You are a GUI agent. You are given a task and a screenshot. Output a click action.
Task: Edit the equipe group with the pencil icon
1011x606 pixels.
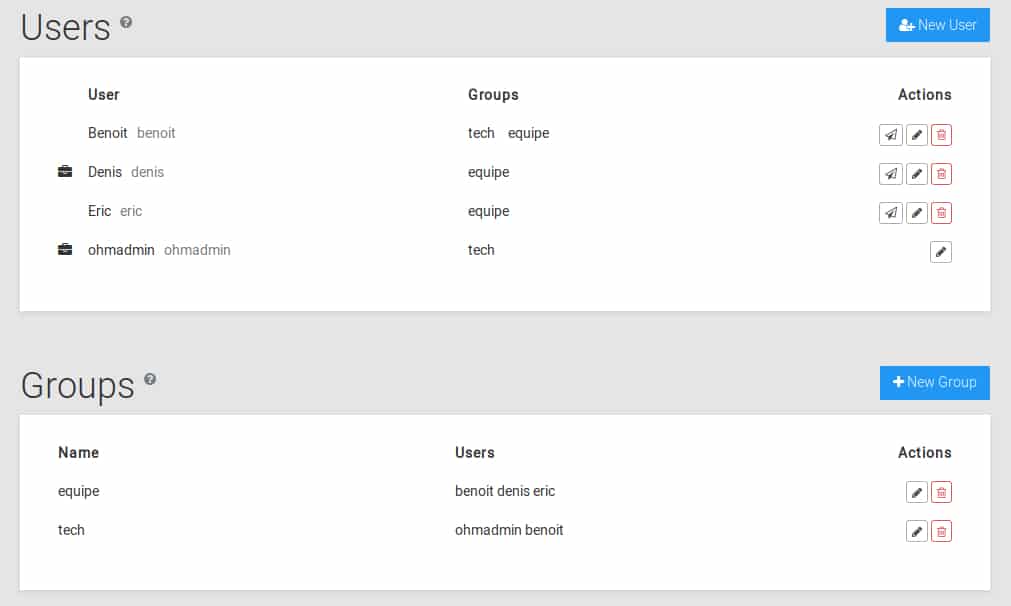[x=916, y=493]
